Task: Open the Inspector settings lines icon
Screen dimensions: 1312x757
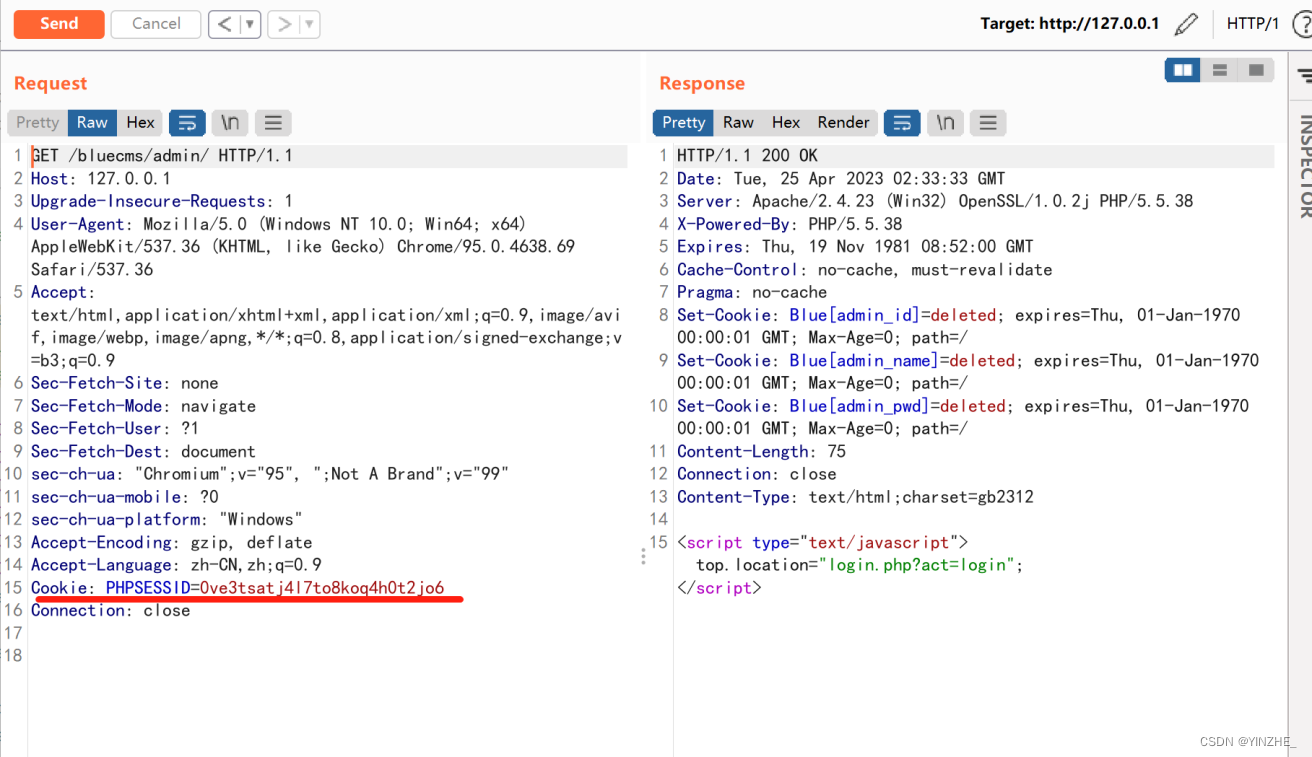Action: [1304, 76]
